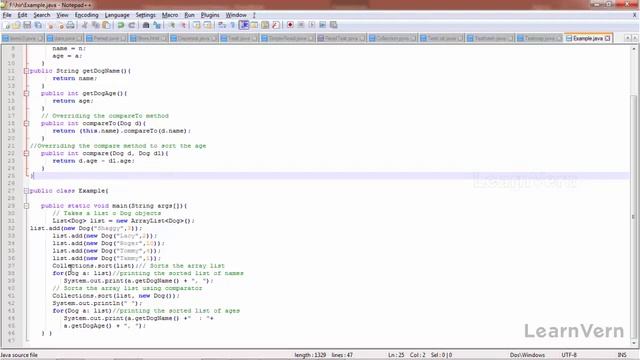Viewport: 640px width, 360px height.
Task: Open Find with the binoculars icon
Action: click(146, 25)
